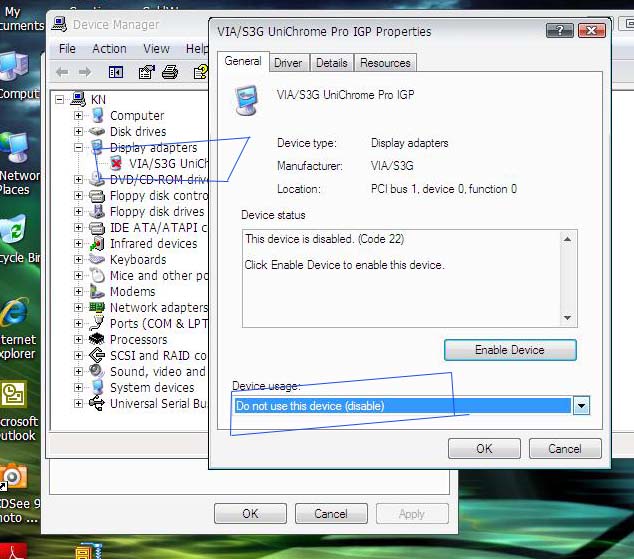Open the Device usage dropdown arrow

pyautogui.click(x=581, y=406)
